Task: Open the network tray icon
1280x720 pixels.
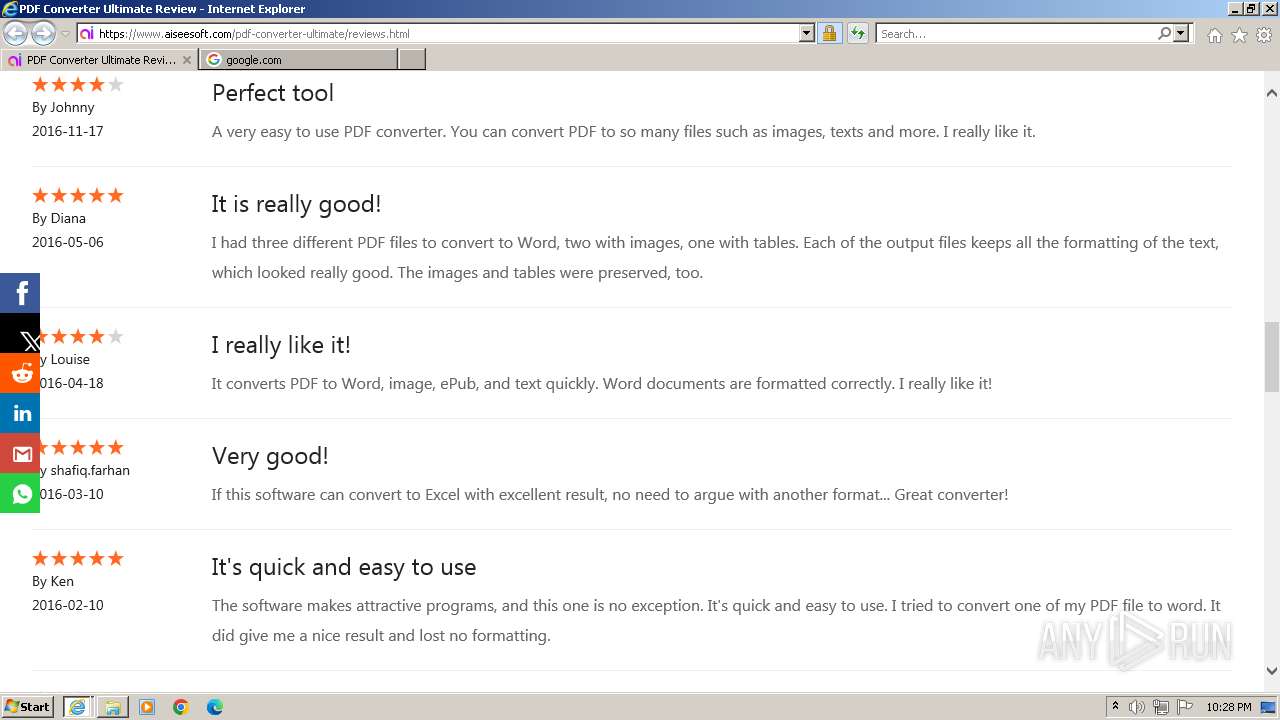Action: click(1161, 707)
